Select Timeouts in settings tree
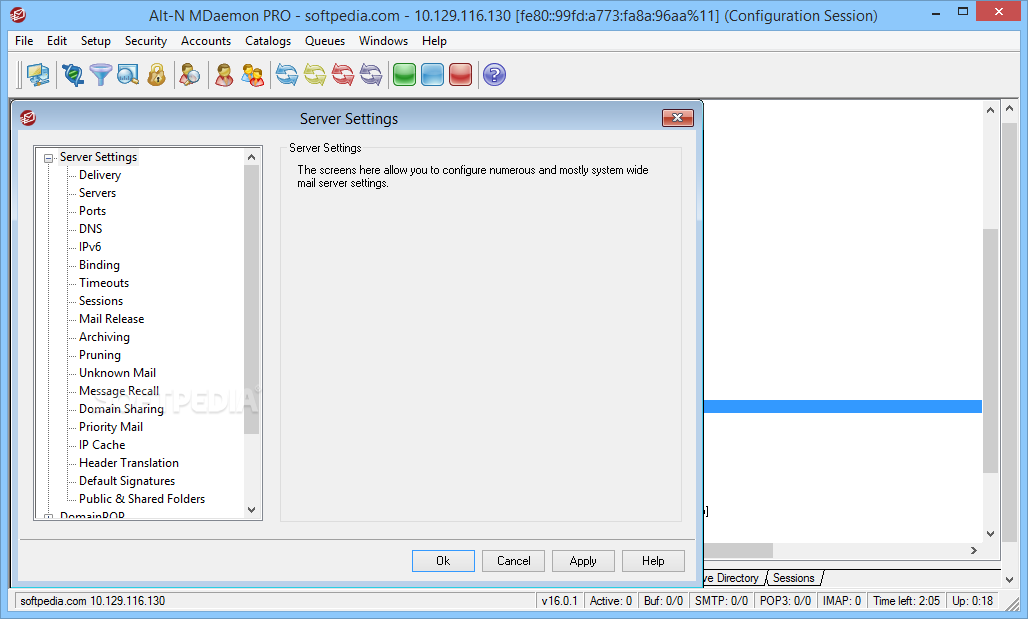This screenshot has height=619, width=1028. click(x=104, y=283)
